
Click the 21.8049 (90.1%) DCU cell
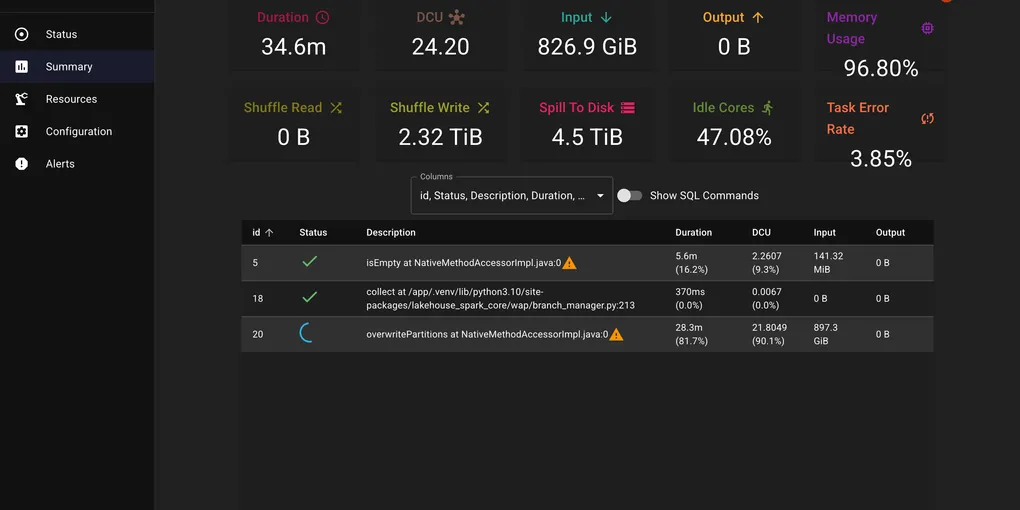click(x=770, y=334)
